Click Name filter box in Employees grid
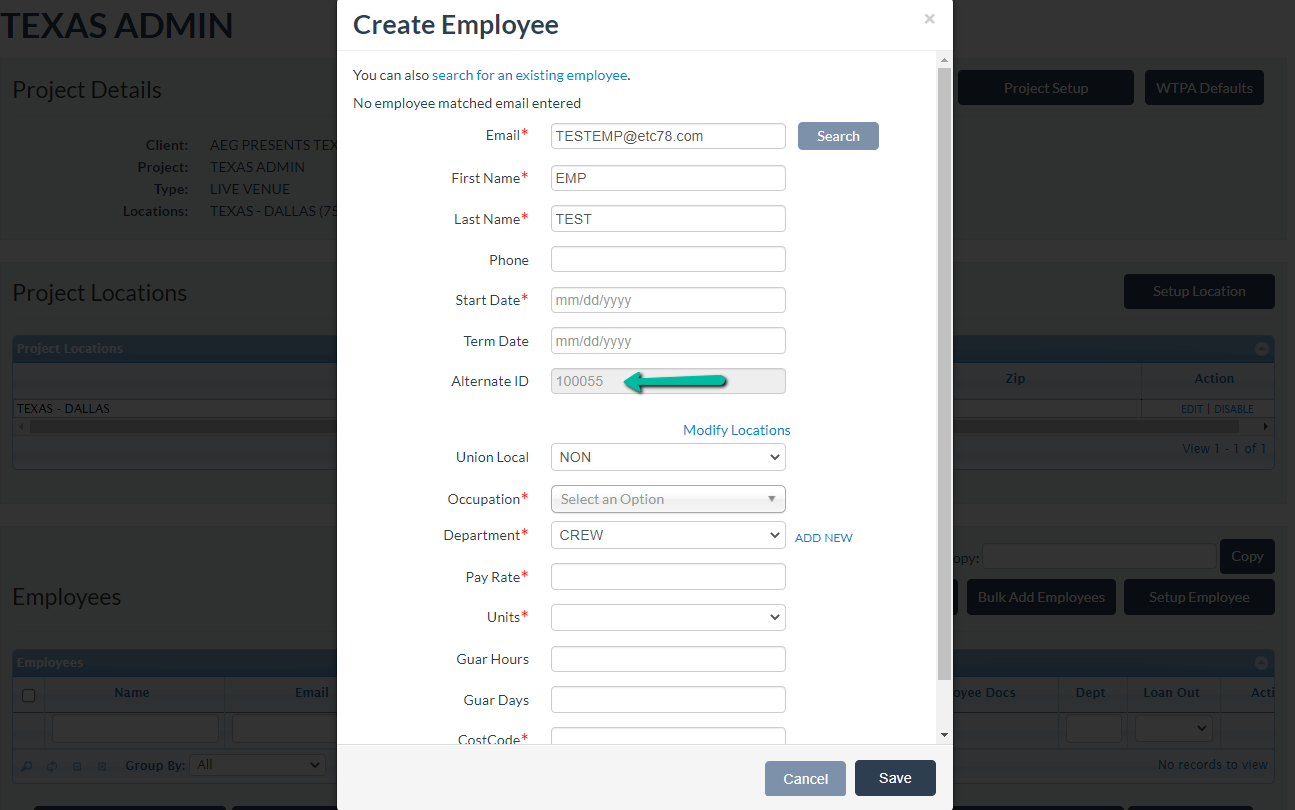The width and height of the screenshot is (1295, 810). (x=135, y=728)
